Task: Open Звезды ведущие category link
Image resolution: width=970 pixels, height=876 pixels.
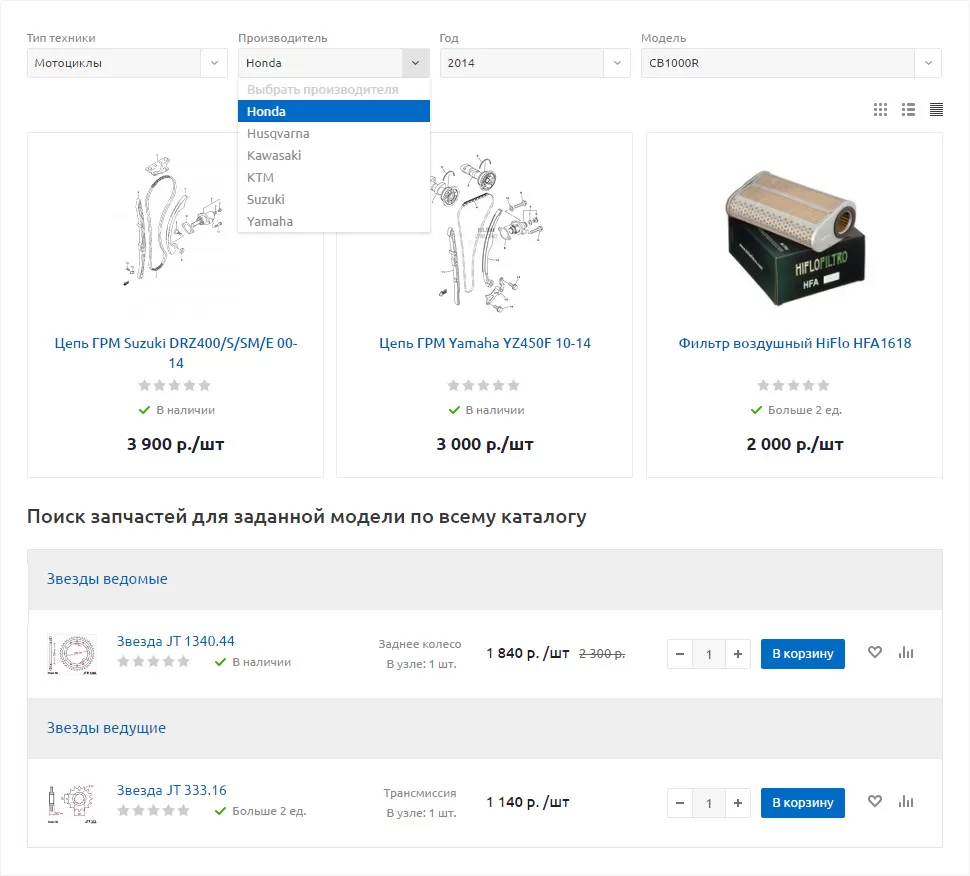Action: 106,728
